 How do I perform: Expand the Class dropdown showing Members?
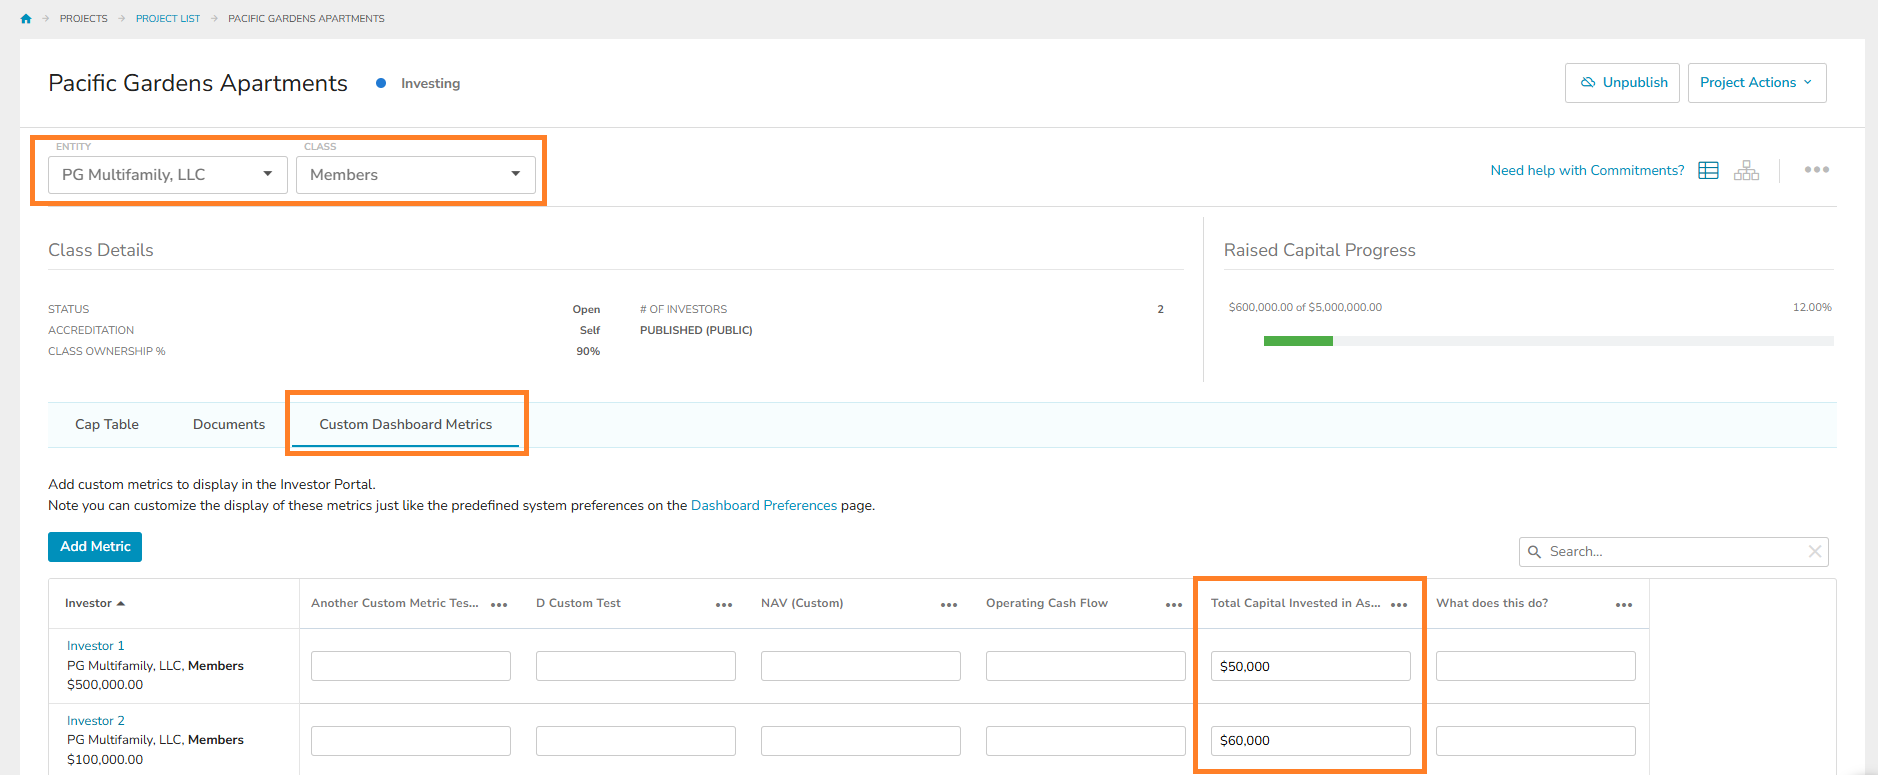pyautogui.click(x=415, y=175)
